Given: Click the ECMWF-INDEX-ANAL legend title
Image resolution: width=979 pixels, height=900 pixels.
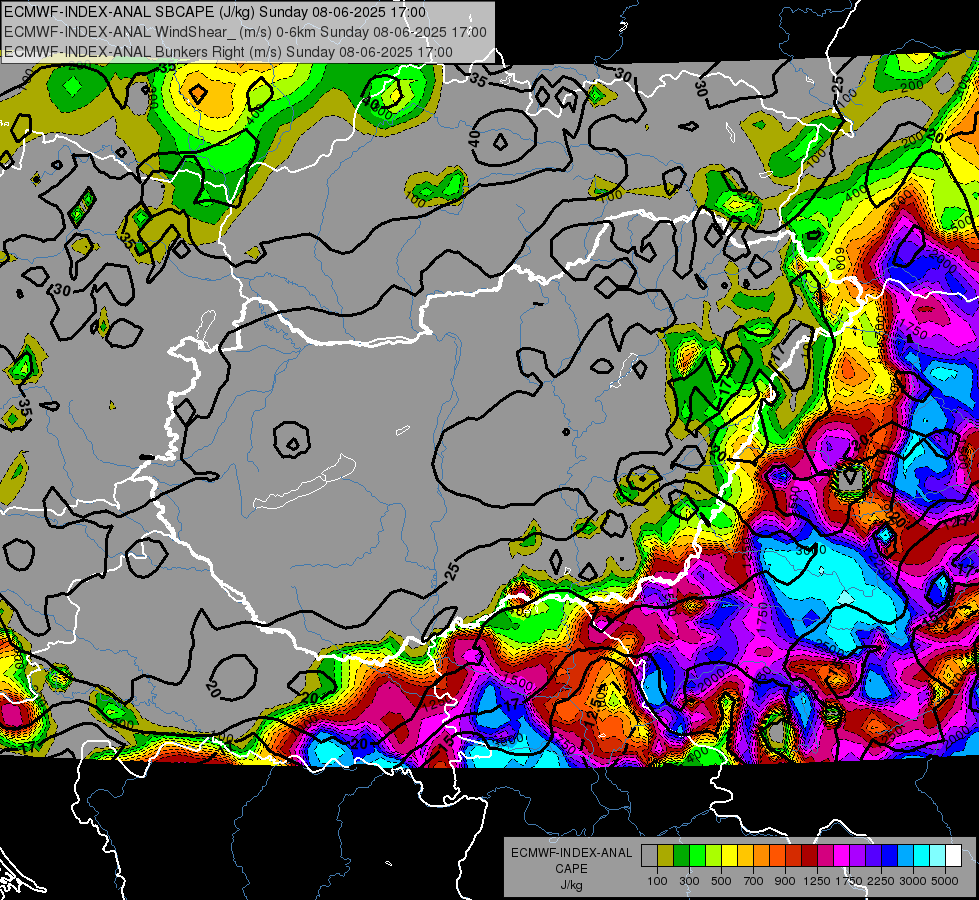Looking at the screenshot, I should (x=572, y=853).
